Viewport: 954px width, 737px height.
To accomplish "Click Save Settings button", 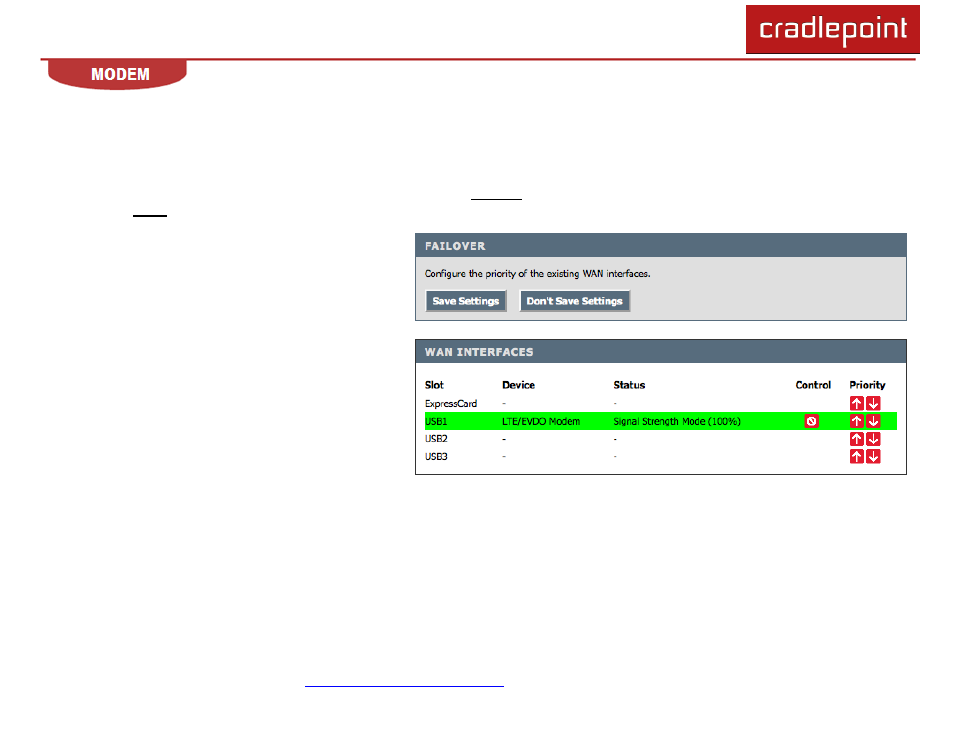I will (x=465, y=301).
